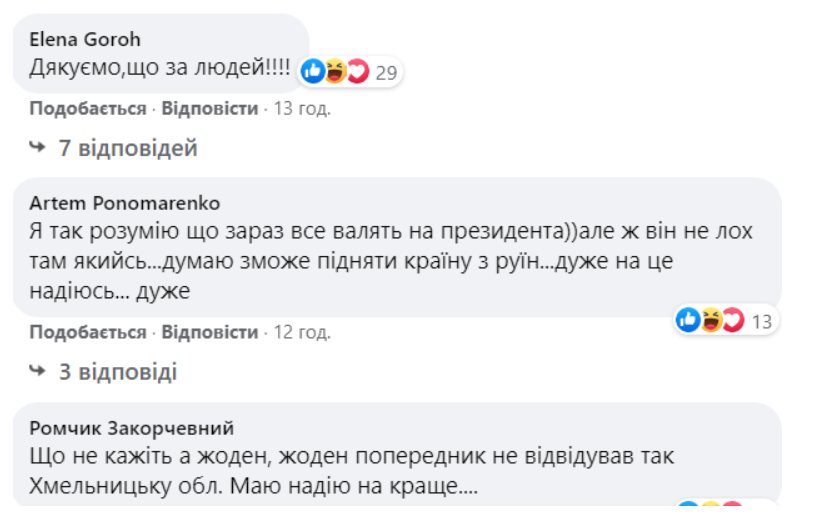Reply to Artem Ponomarenko via Відповісти
Viewport: 821px width, 527px height.
209,332
